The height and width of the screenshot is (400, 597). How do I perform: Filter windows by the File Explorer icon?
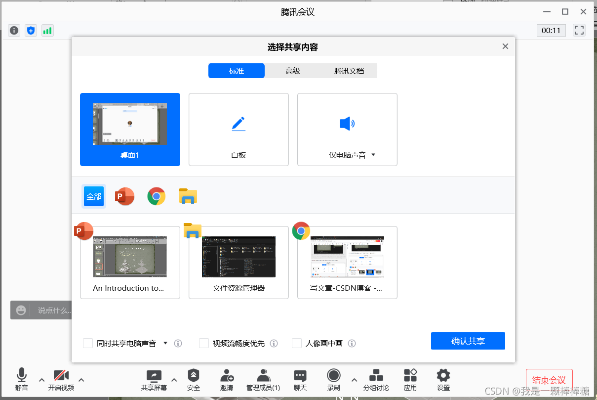coord(188,196)
